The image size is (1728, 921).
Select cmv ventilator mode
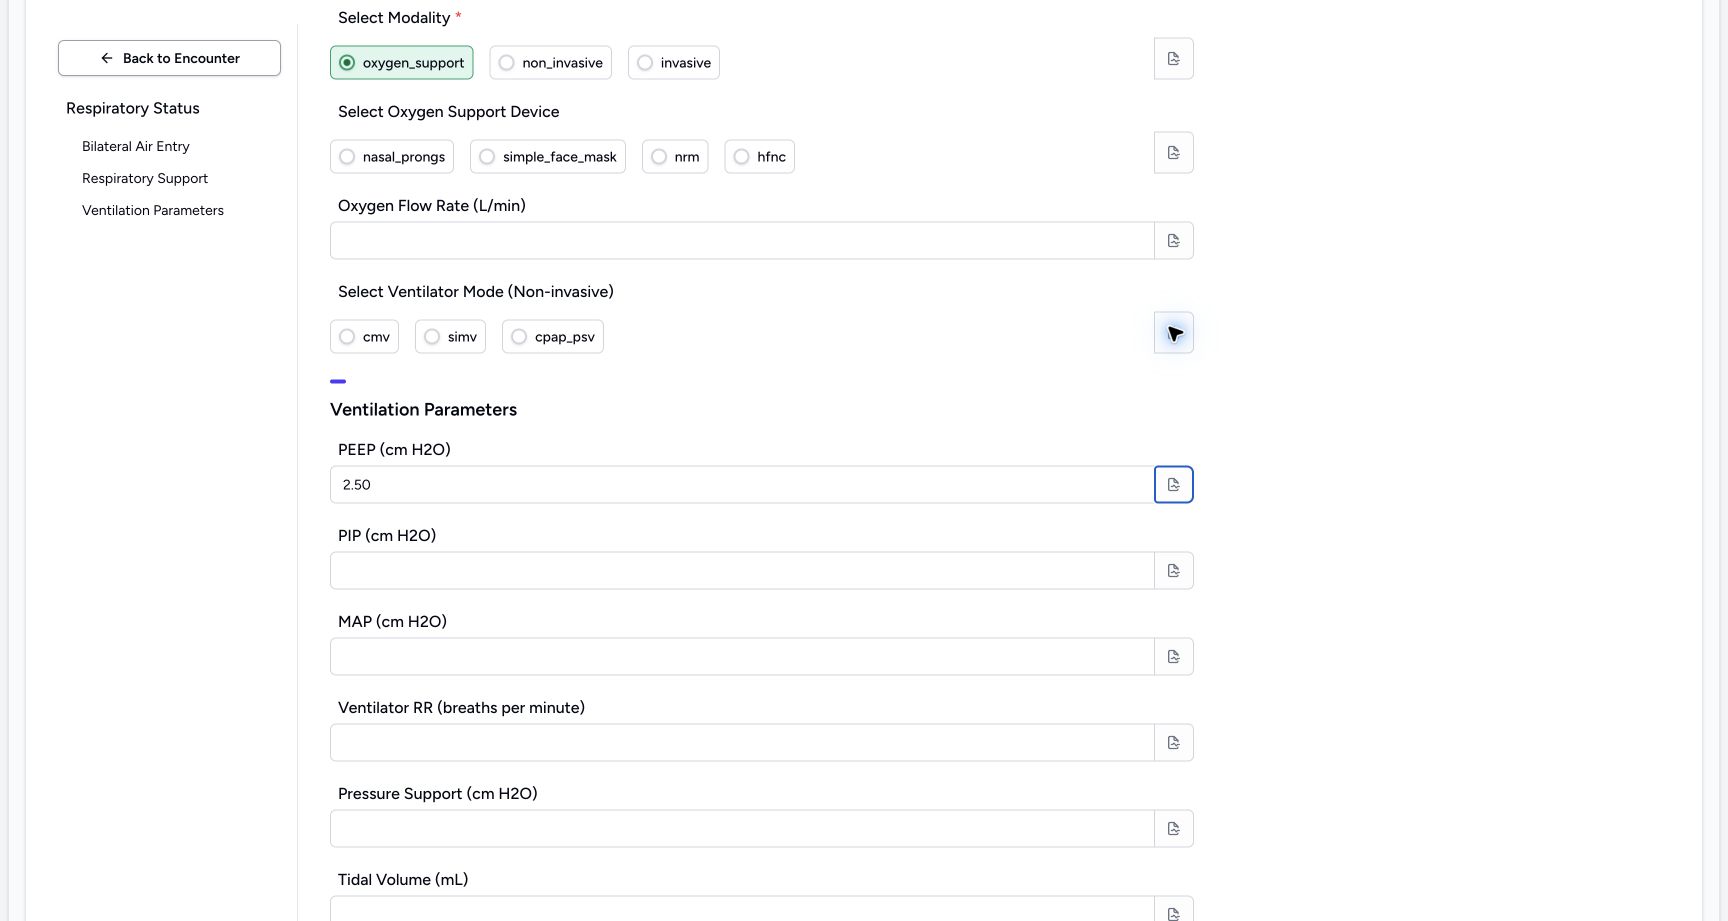[x=365, y=337]
